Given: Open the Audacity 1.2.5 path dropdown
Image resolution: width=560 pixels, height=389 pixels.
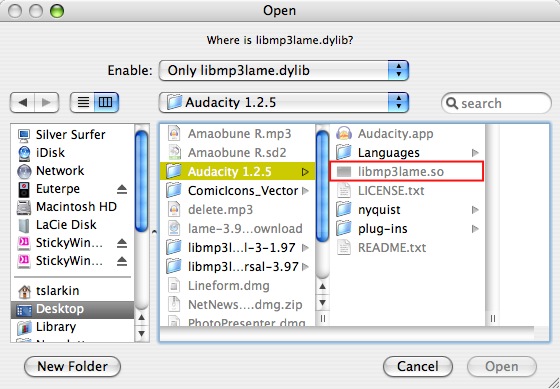Looking at the screenshot, I should pos(284,103).
